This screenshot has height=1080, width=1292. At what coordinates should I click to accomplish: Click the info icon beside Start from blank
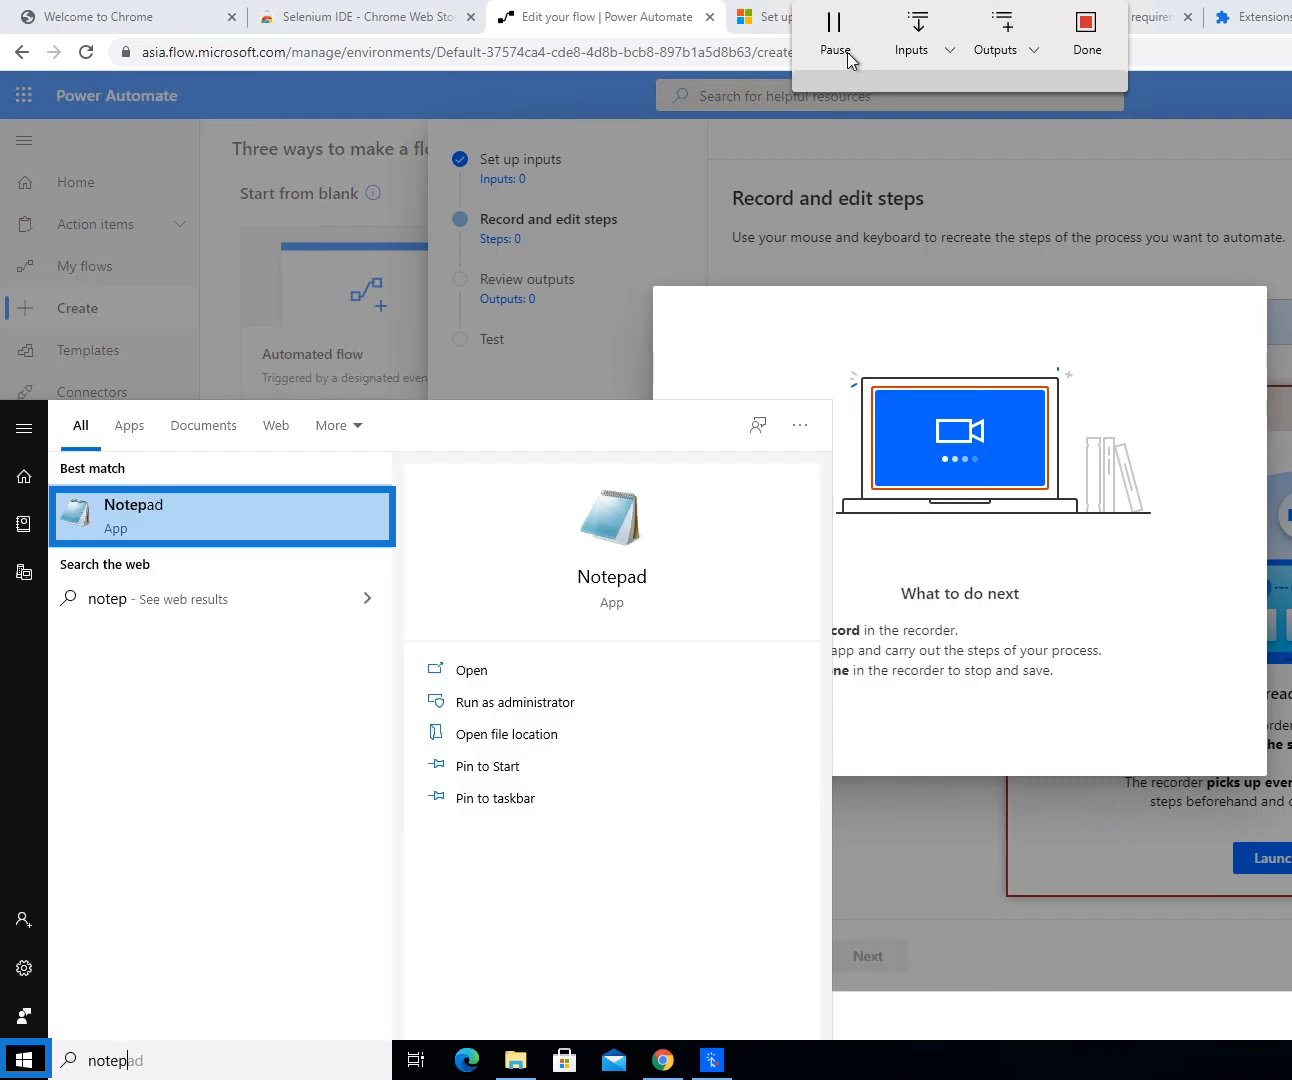[x=373, y=193]
